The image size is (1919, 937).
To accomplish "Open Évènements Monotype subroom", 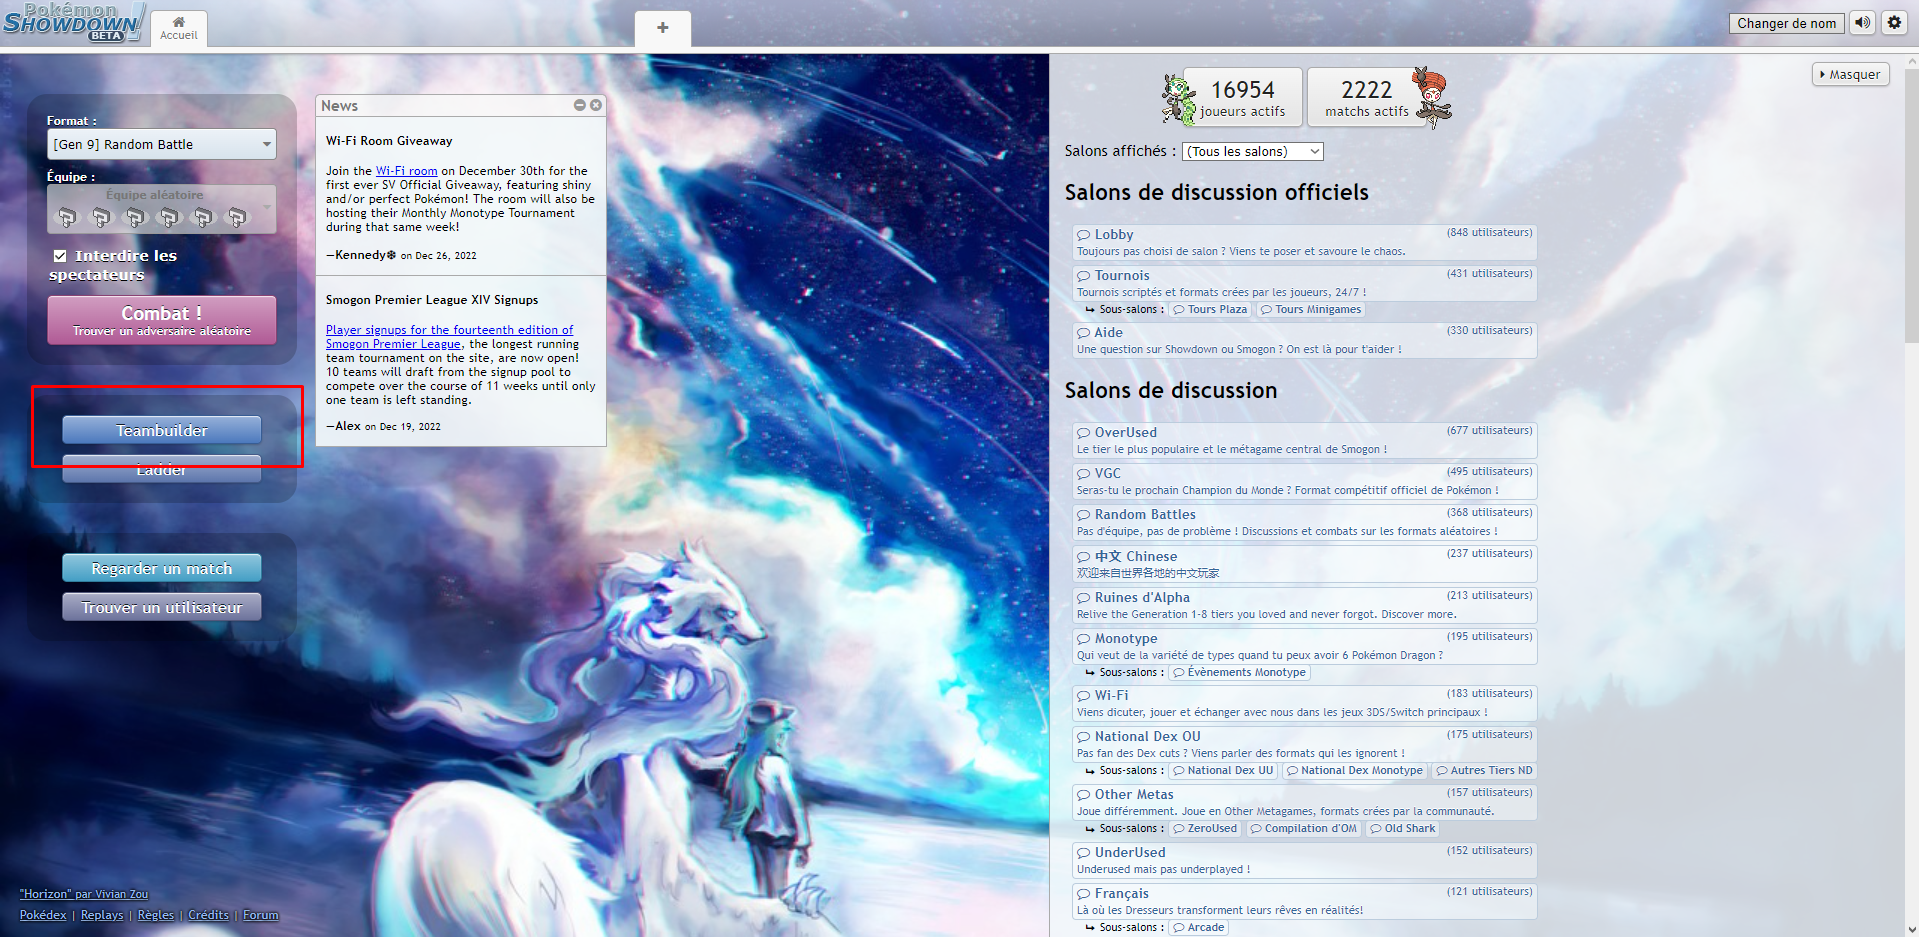I will coord(1239,673).
